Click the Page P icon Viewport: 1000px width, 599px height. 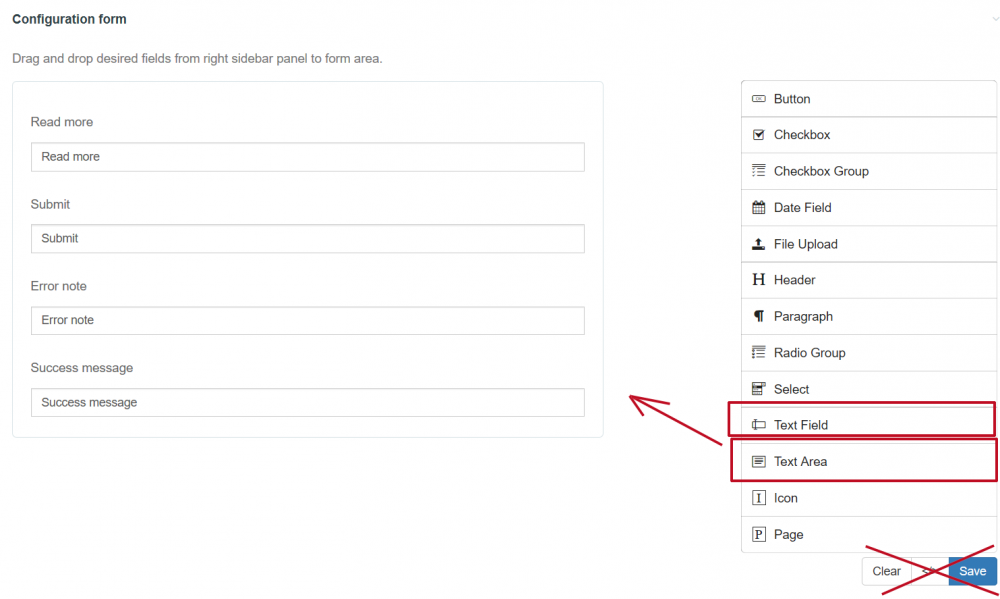758,535
